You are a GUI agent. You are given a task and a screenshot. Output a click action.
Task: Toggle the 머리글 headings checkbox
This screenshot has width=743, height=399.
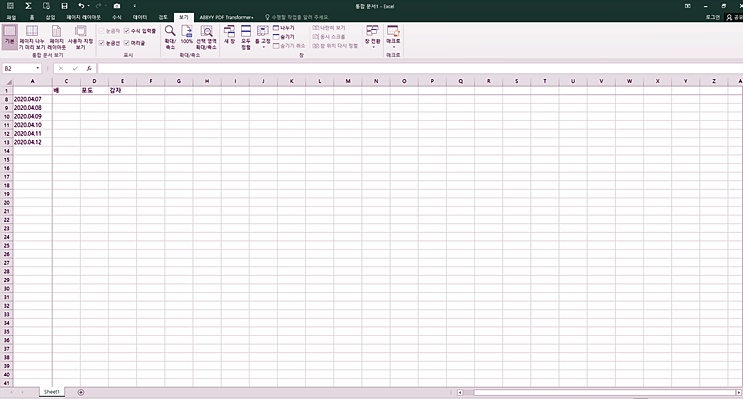pos(135,43)
